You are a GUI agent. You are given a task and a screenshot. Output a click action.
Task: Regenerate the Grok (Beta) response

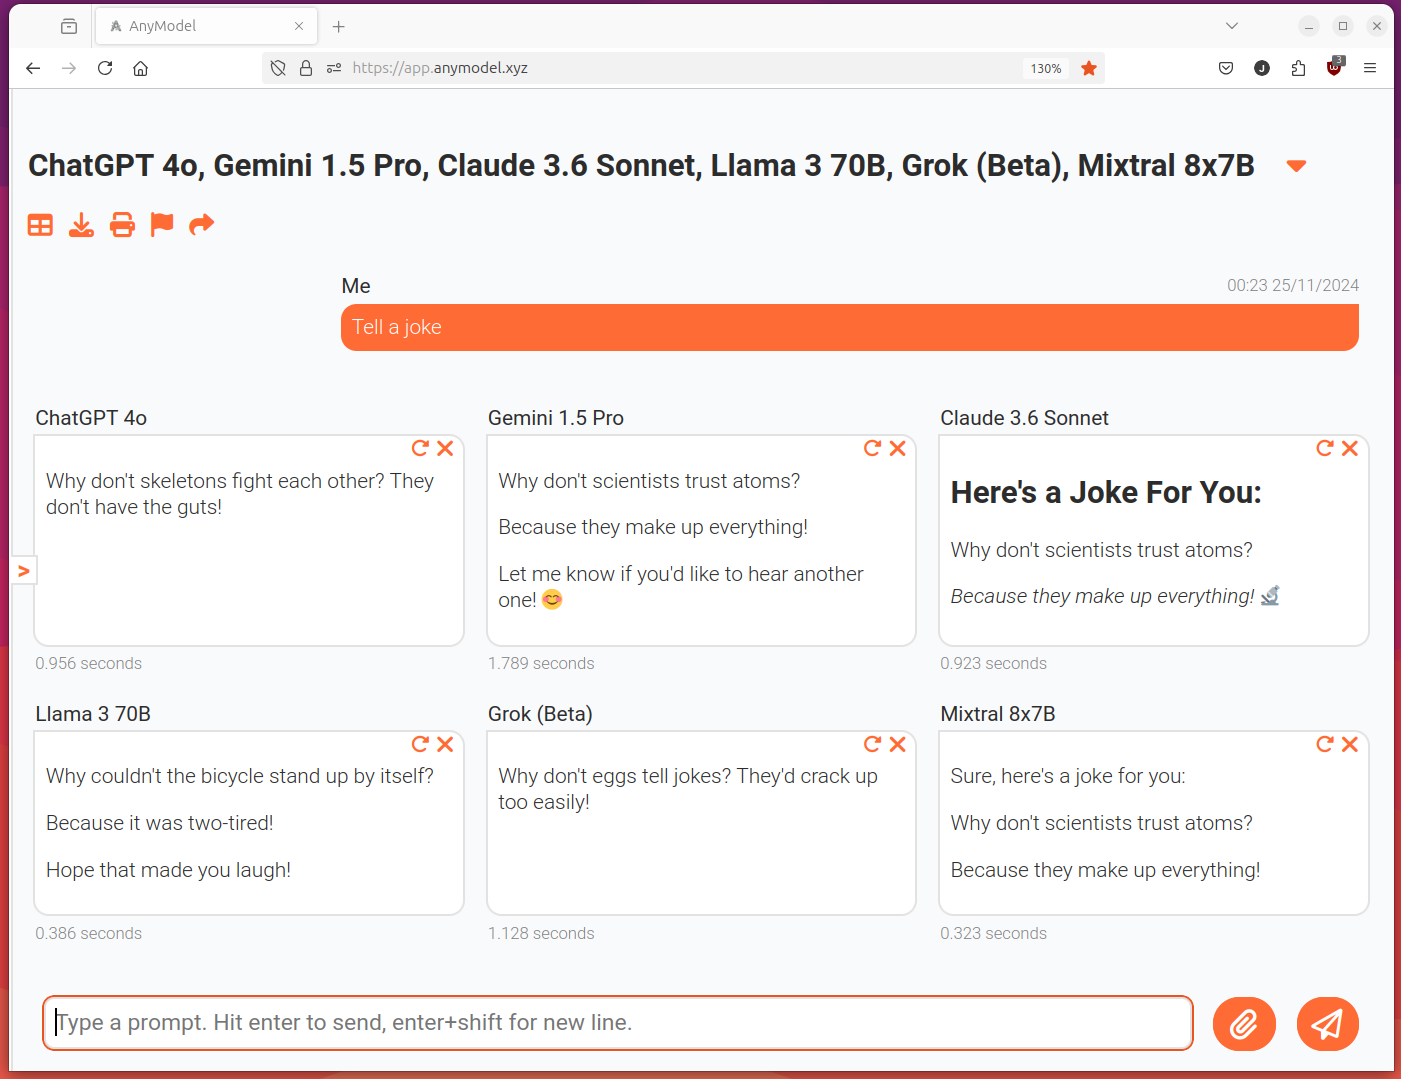click(872, 744)
